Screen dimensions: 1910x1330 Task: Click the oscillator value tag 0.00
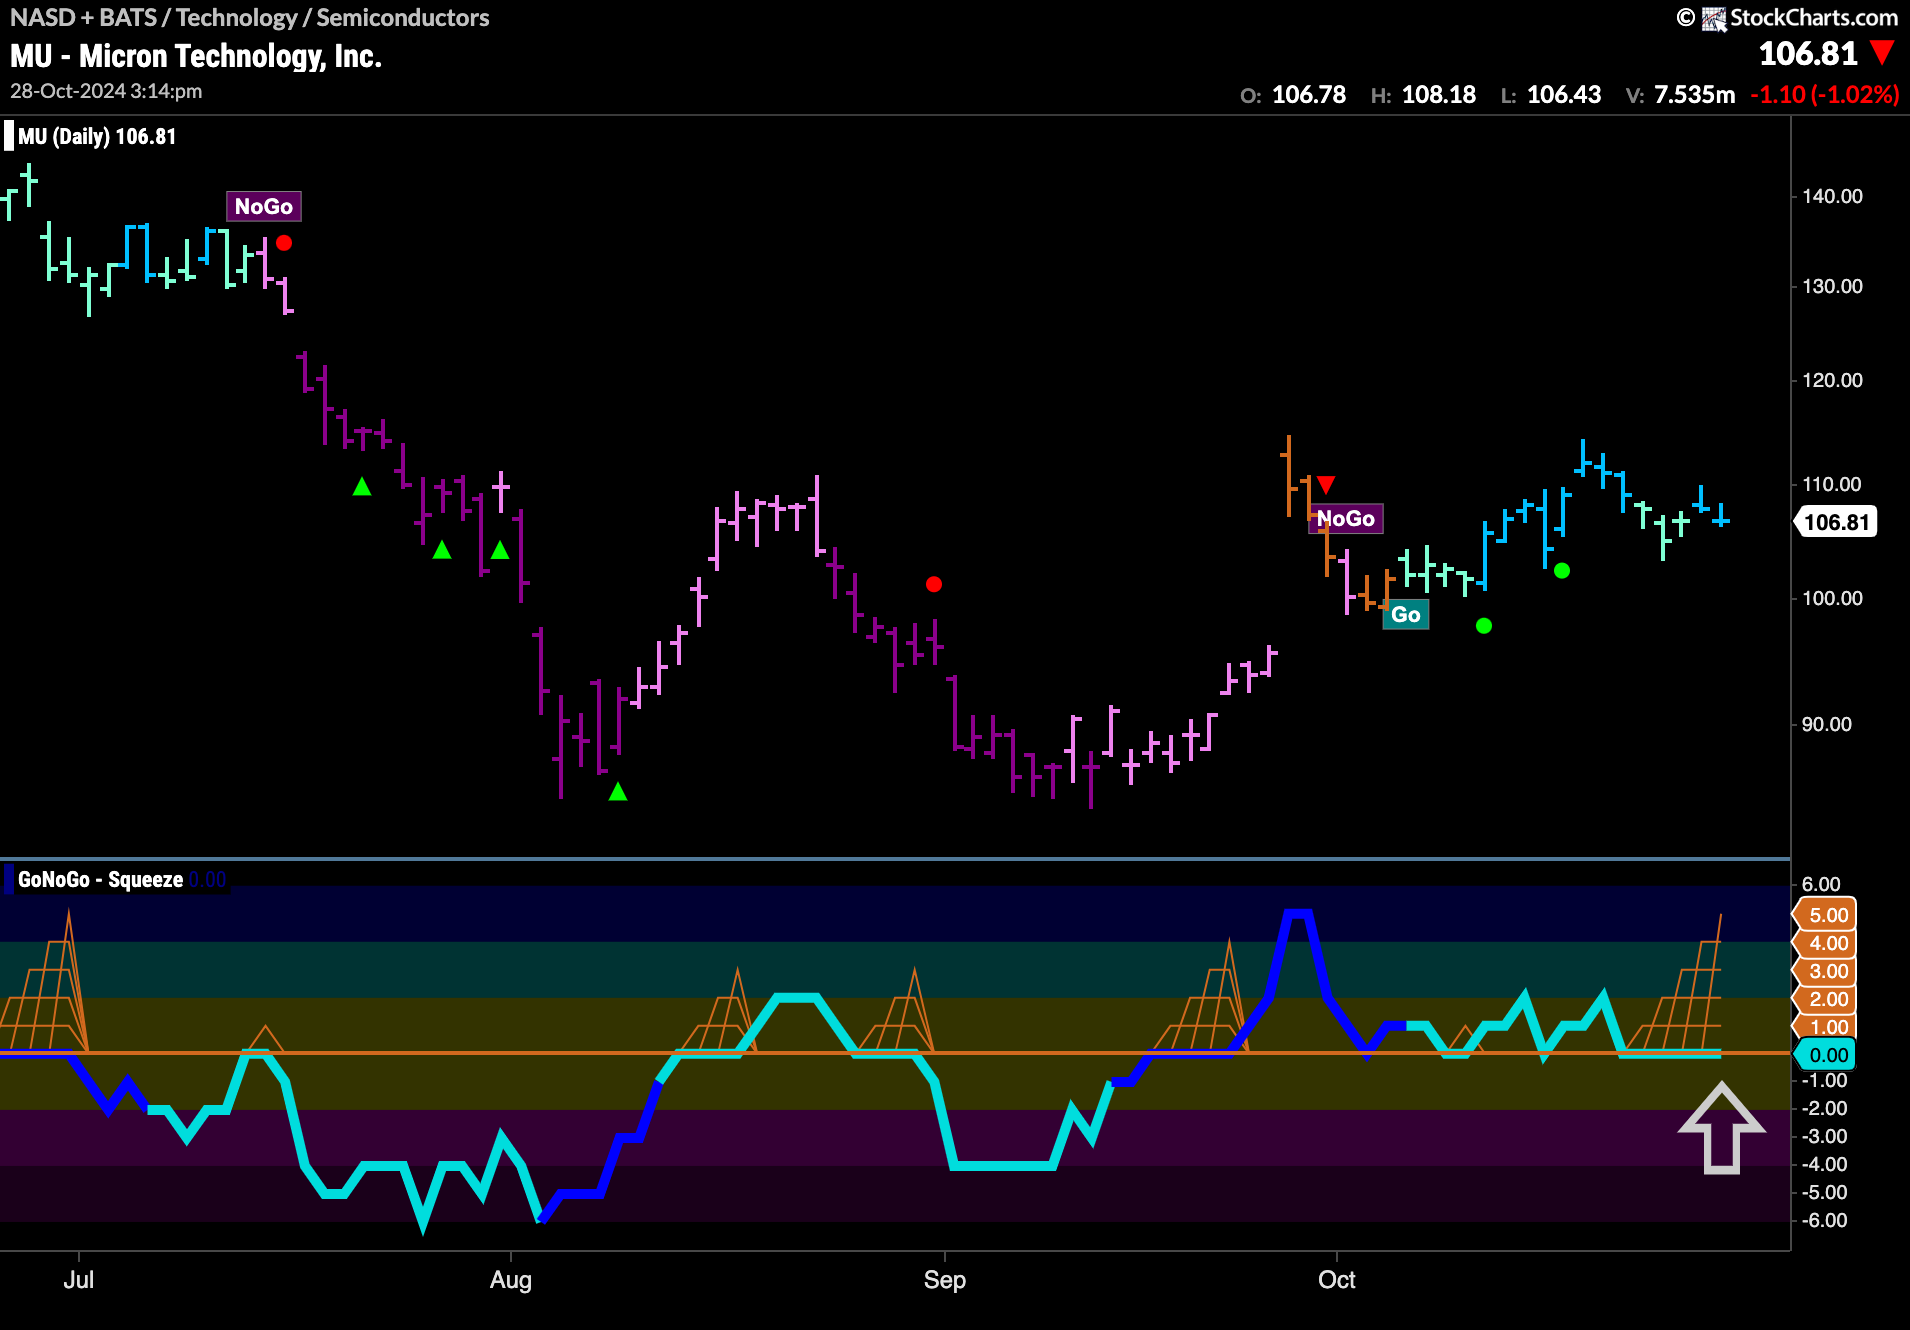pyautogui.click(x=1826, y=1055)
